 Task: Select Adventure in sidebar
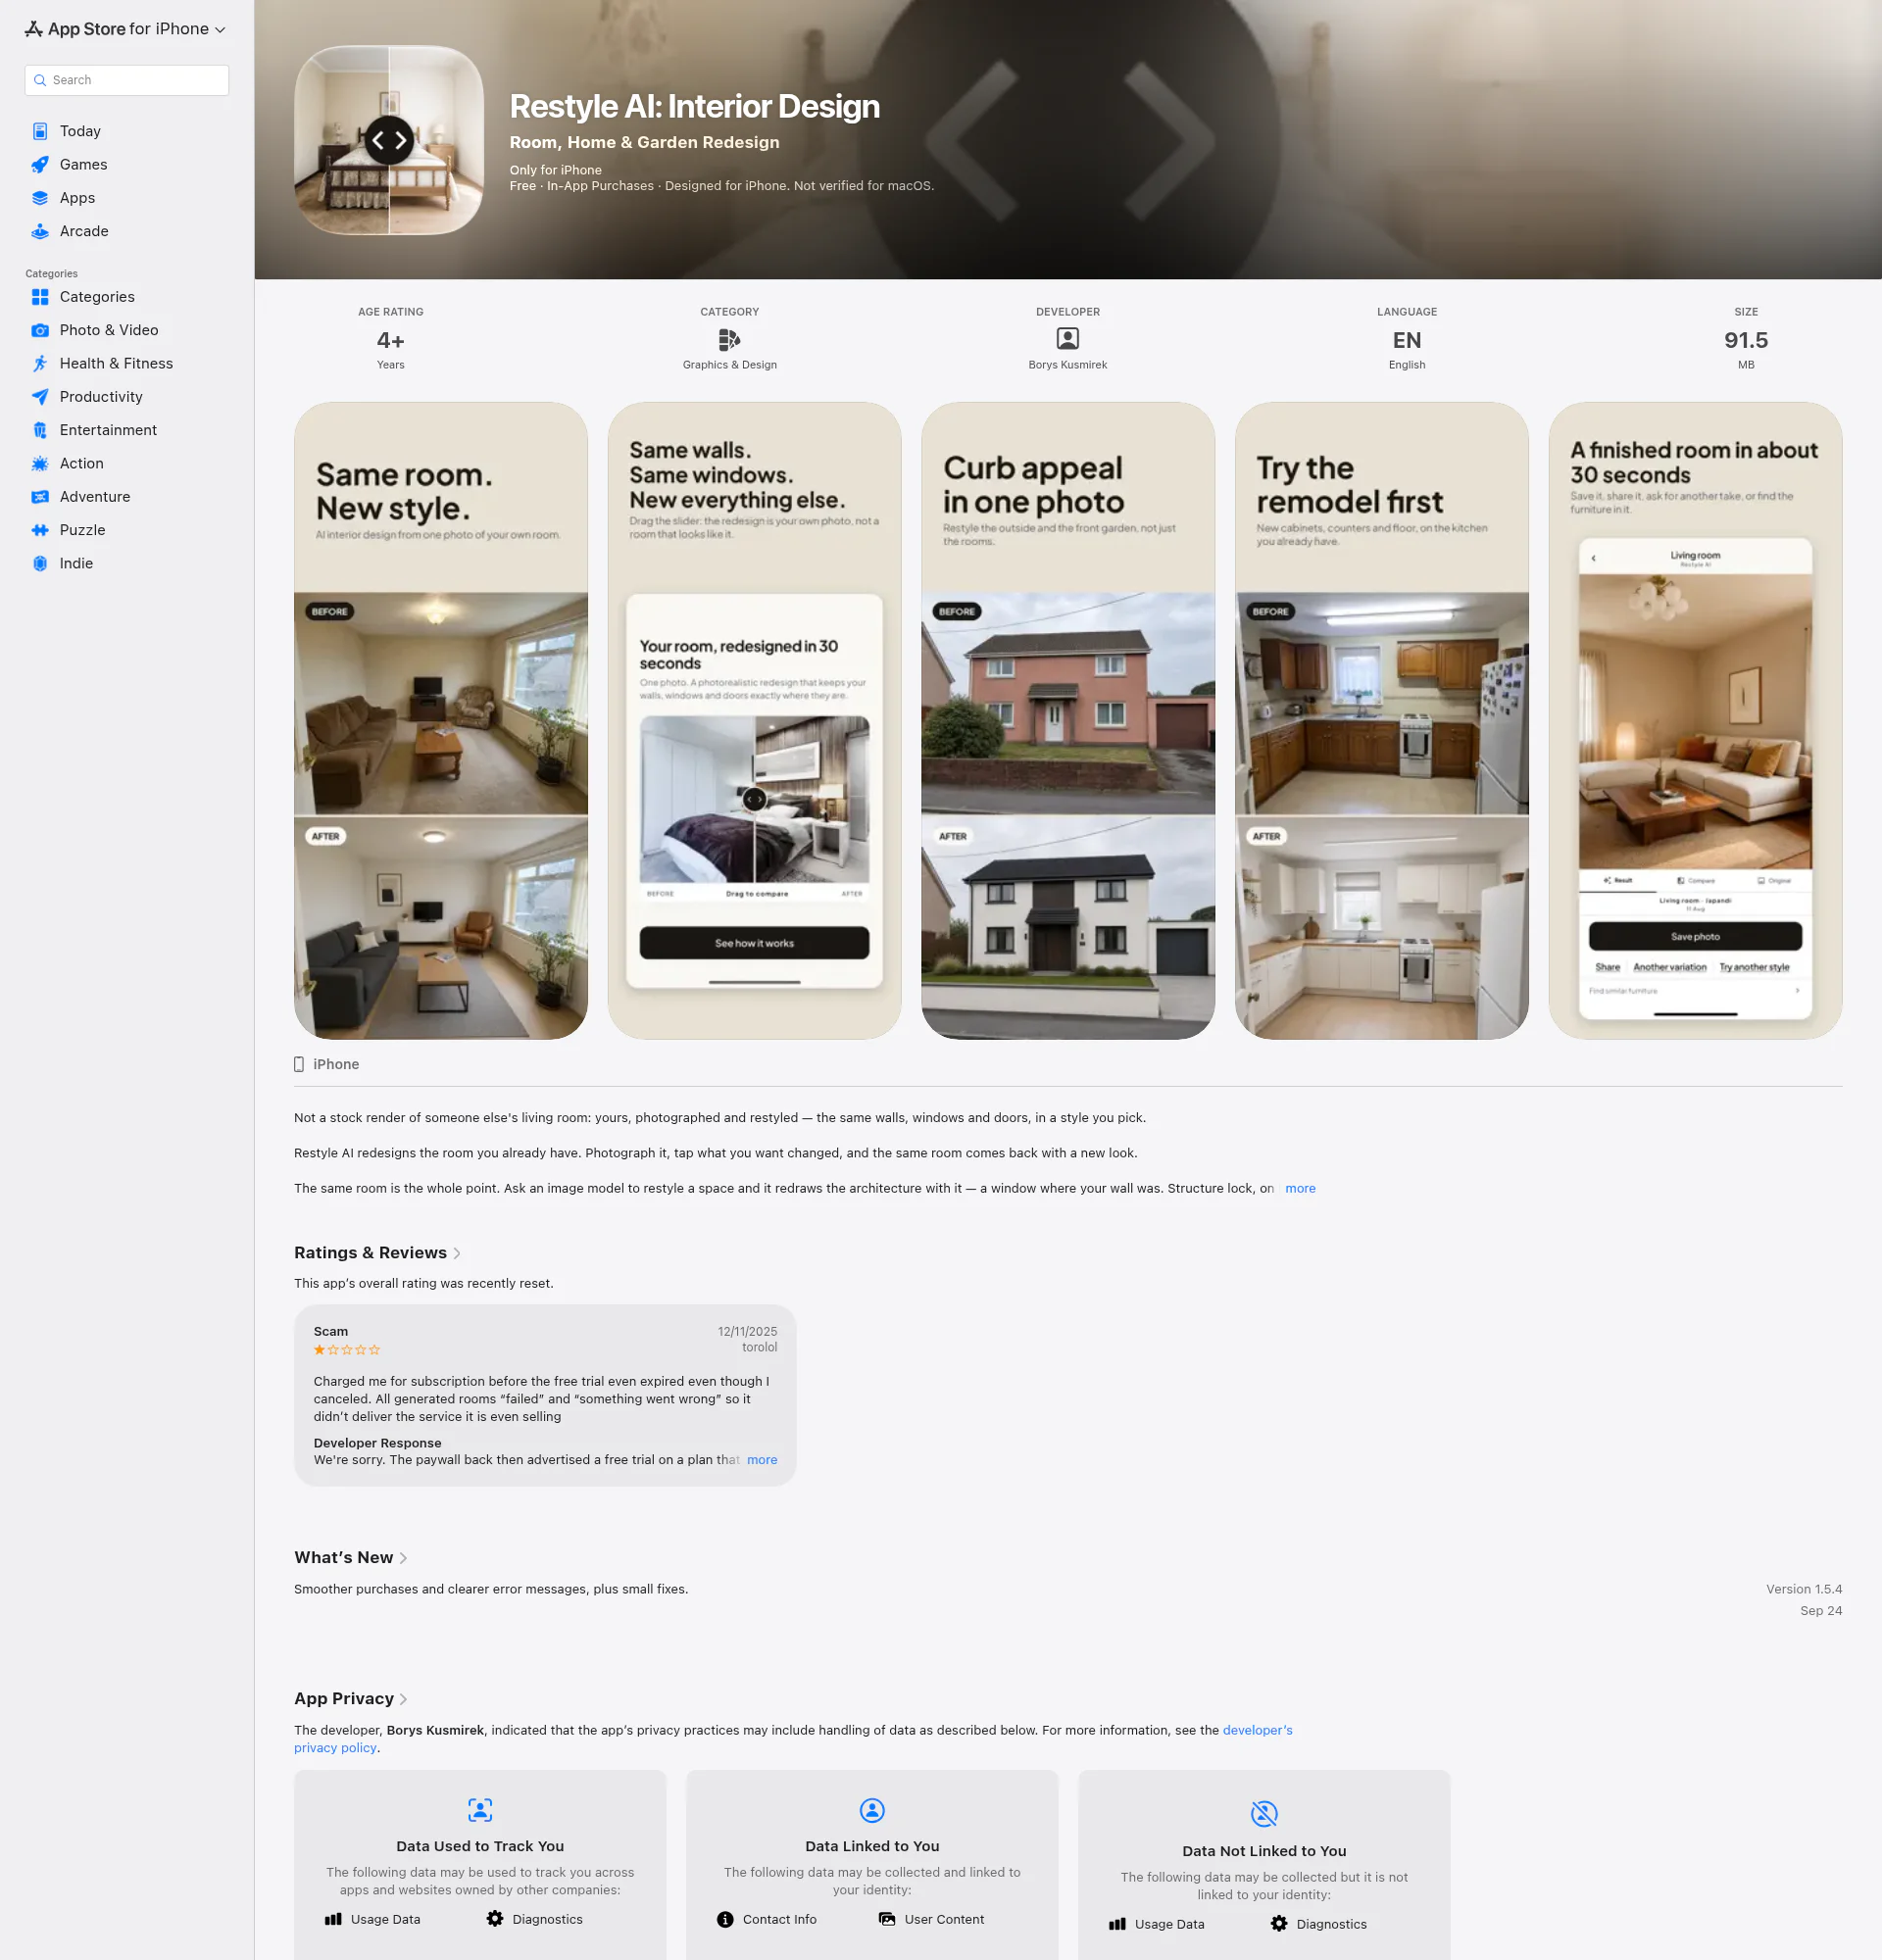pos(95,497)
